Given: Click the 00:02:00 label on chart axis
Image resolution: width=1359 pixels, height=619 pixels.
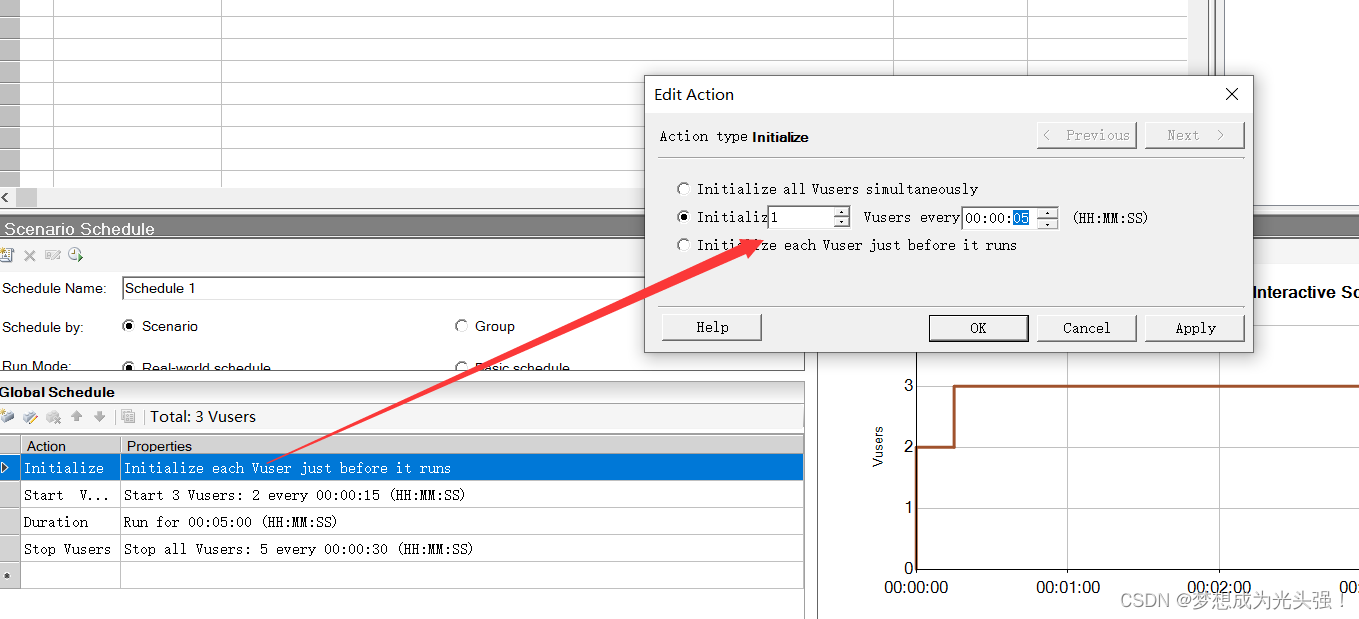Looking at the screenshot, I should click(1219, 587).
